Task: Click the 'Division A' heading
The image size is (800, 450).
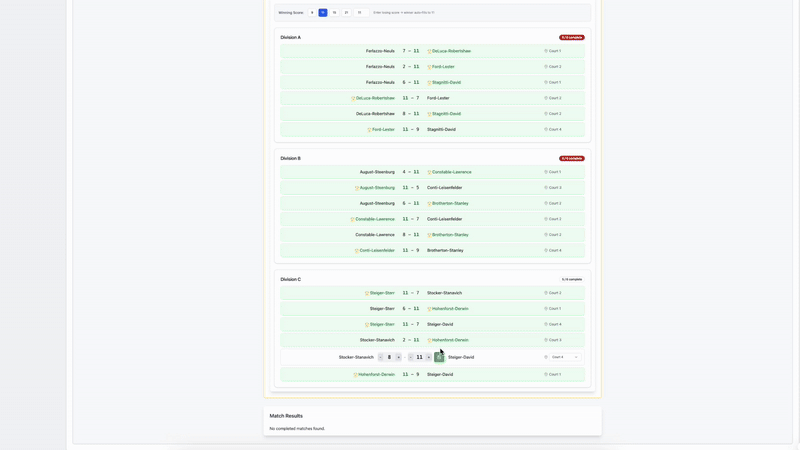Action: 290,37
